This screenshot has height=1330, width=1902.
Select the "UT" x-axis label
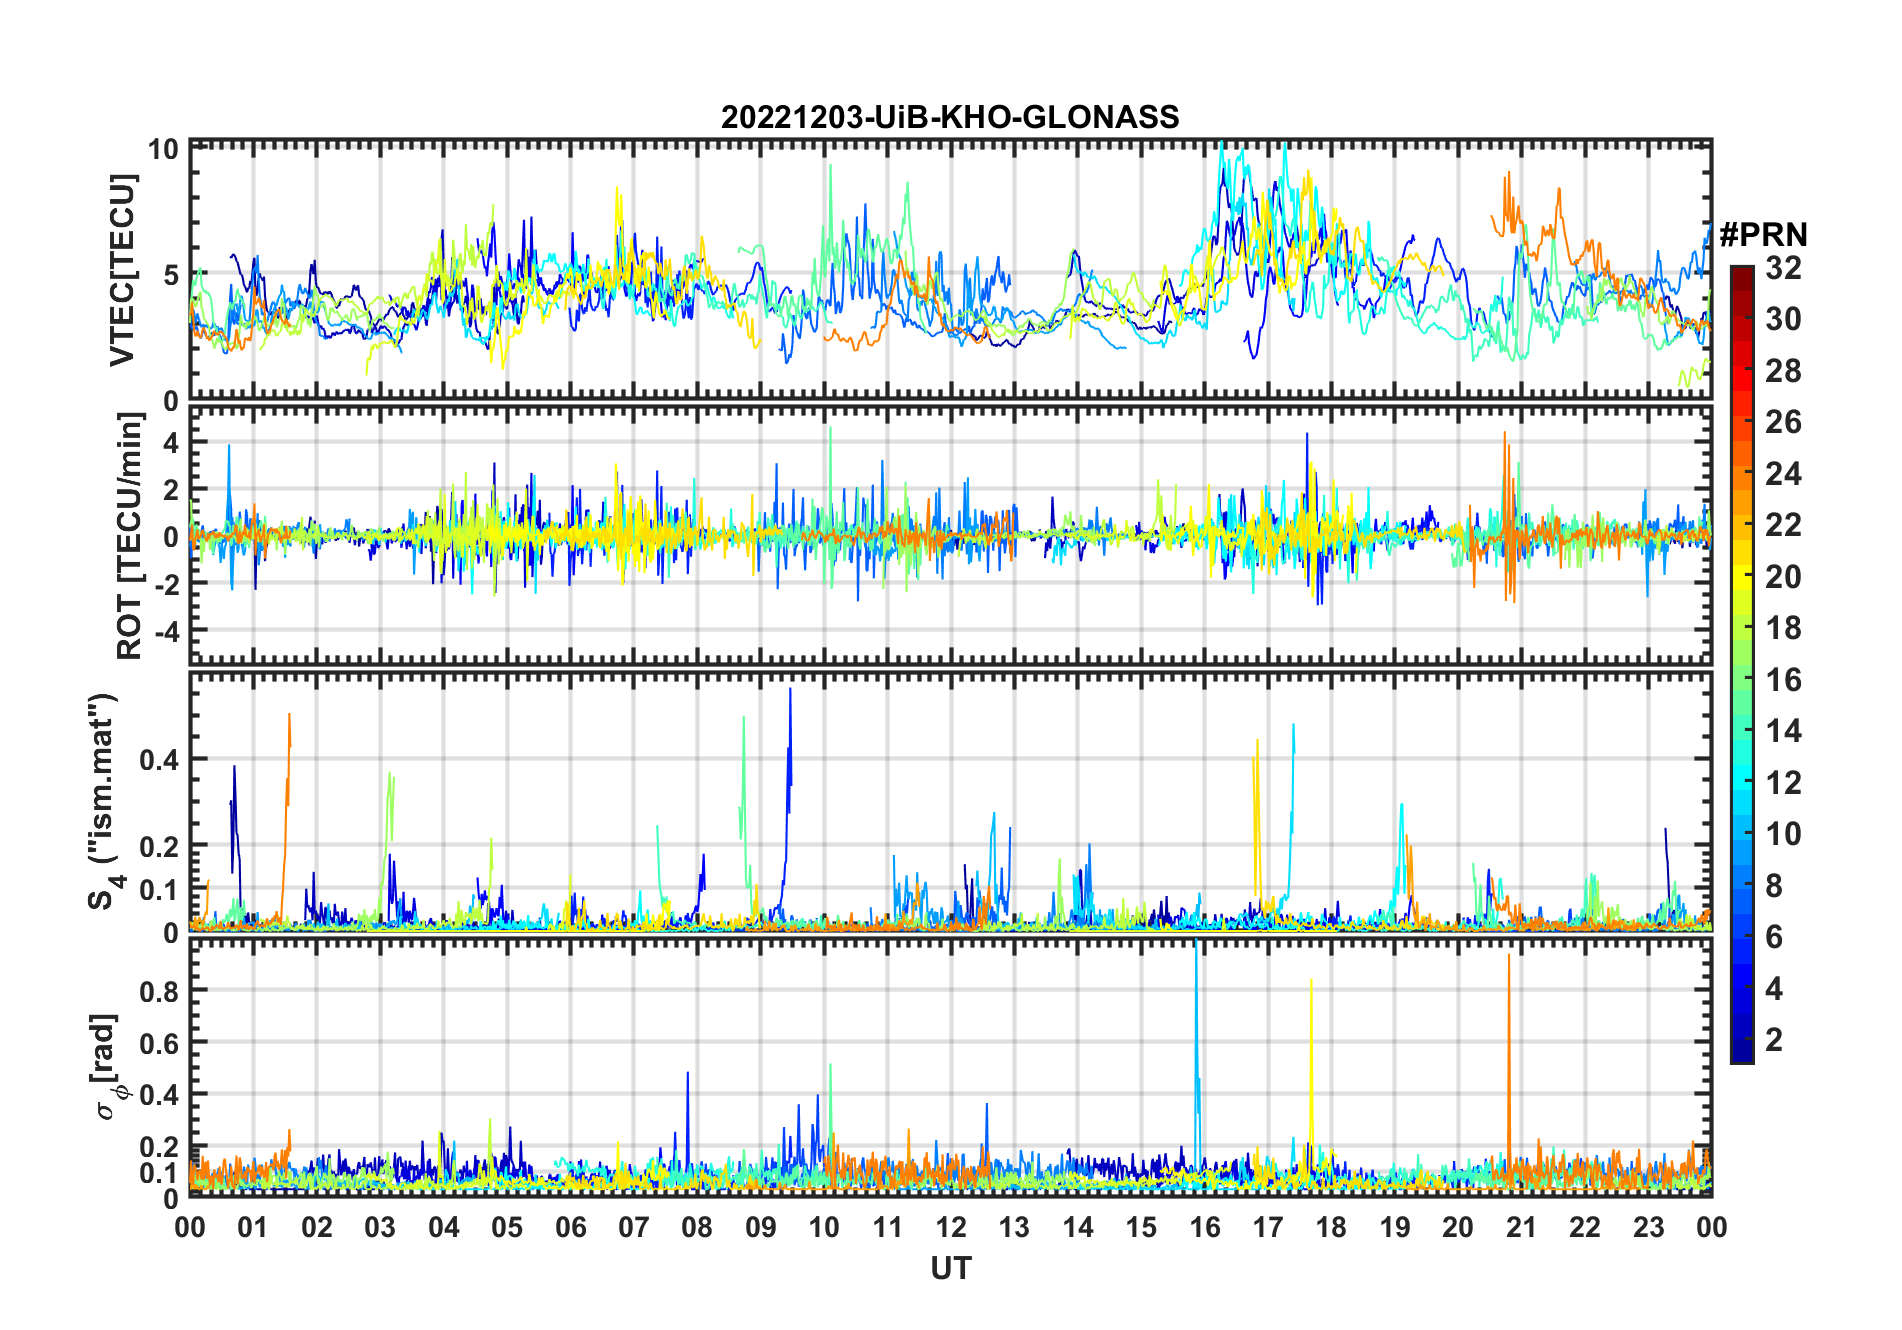click(951, 1269)
